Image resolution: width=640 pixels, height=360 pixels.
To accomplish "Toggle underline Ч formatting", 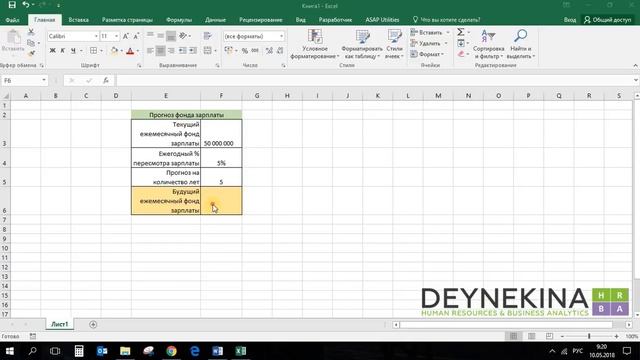I will click(x=73, y=51).
